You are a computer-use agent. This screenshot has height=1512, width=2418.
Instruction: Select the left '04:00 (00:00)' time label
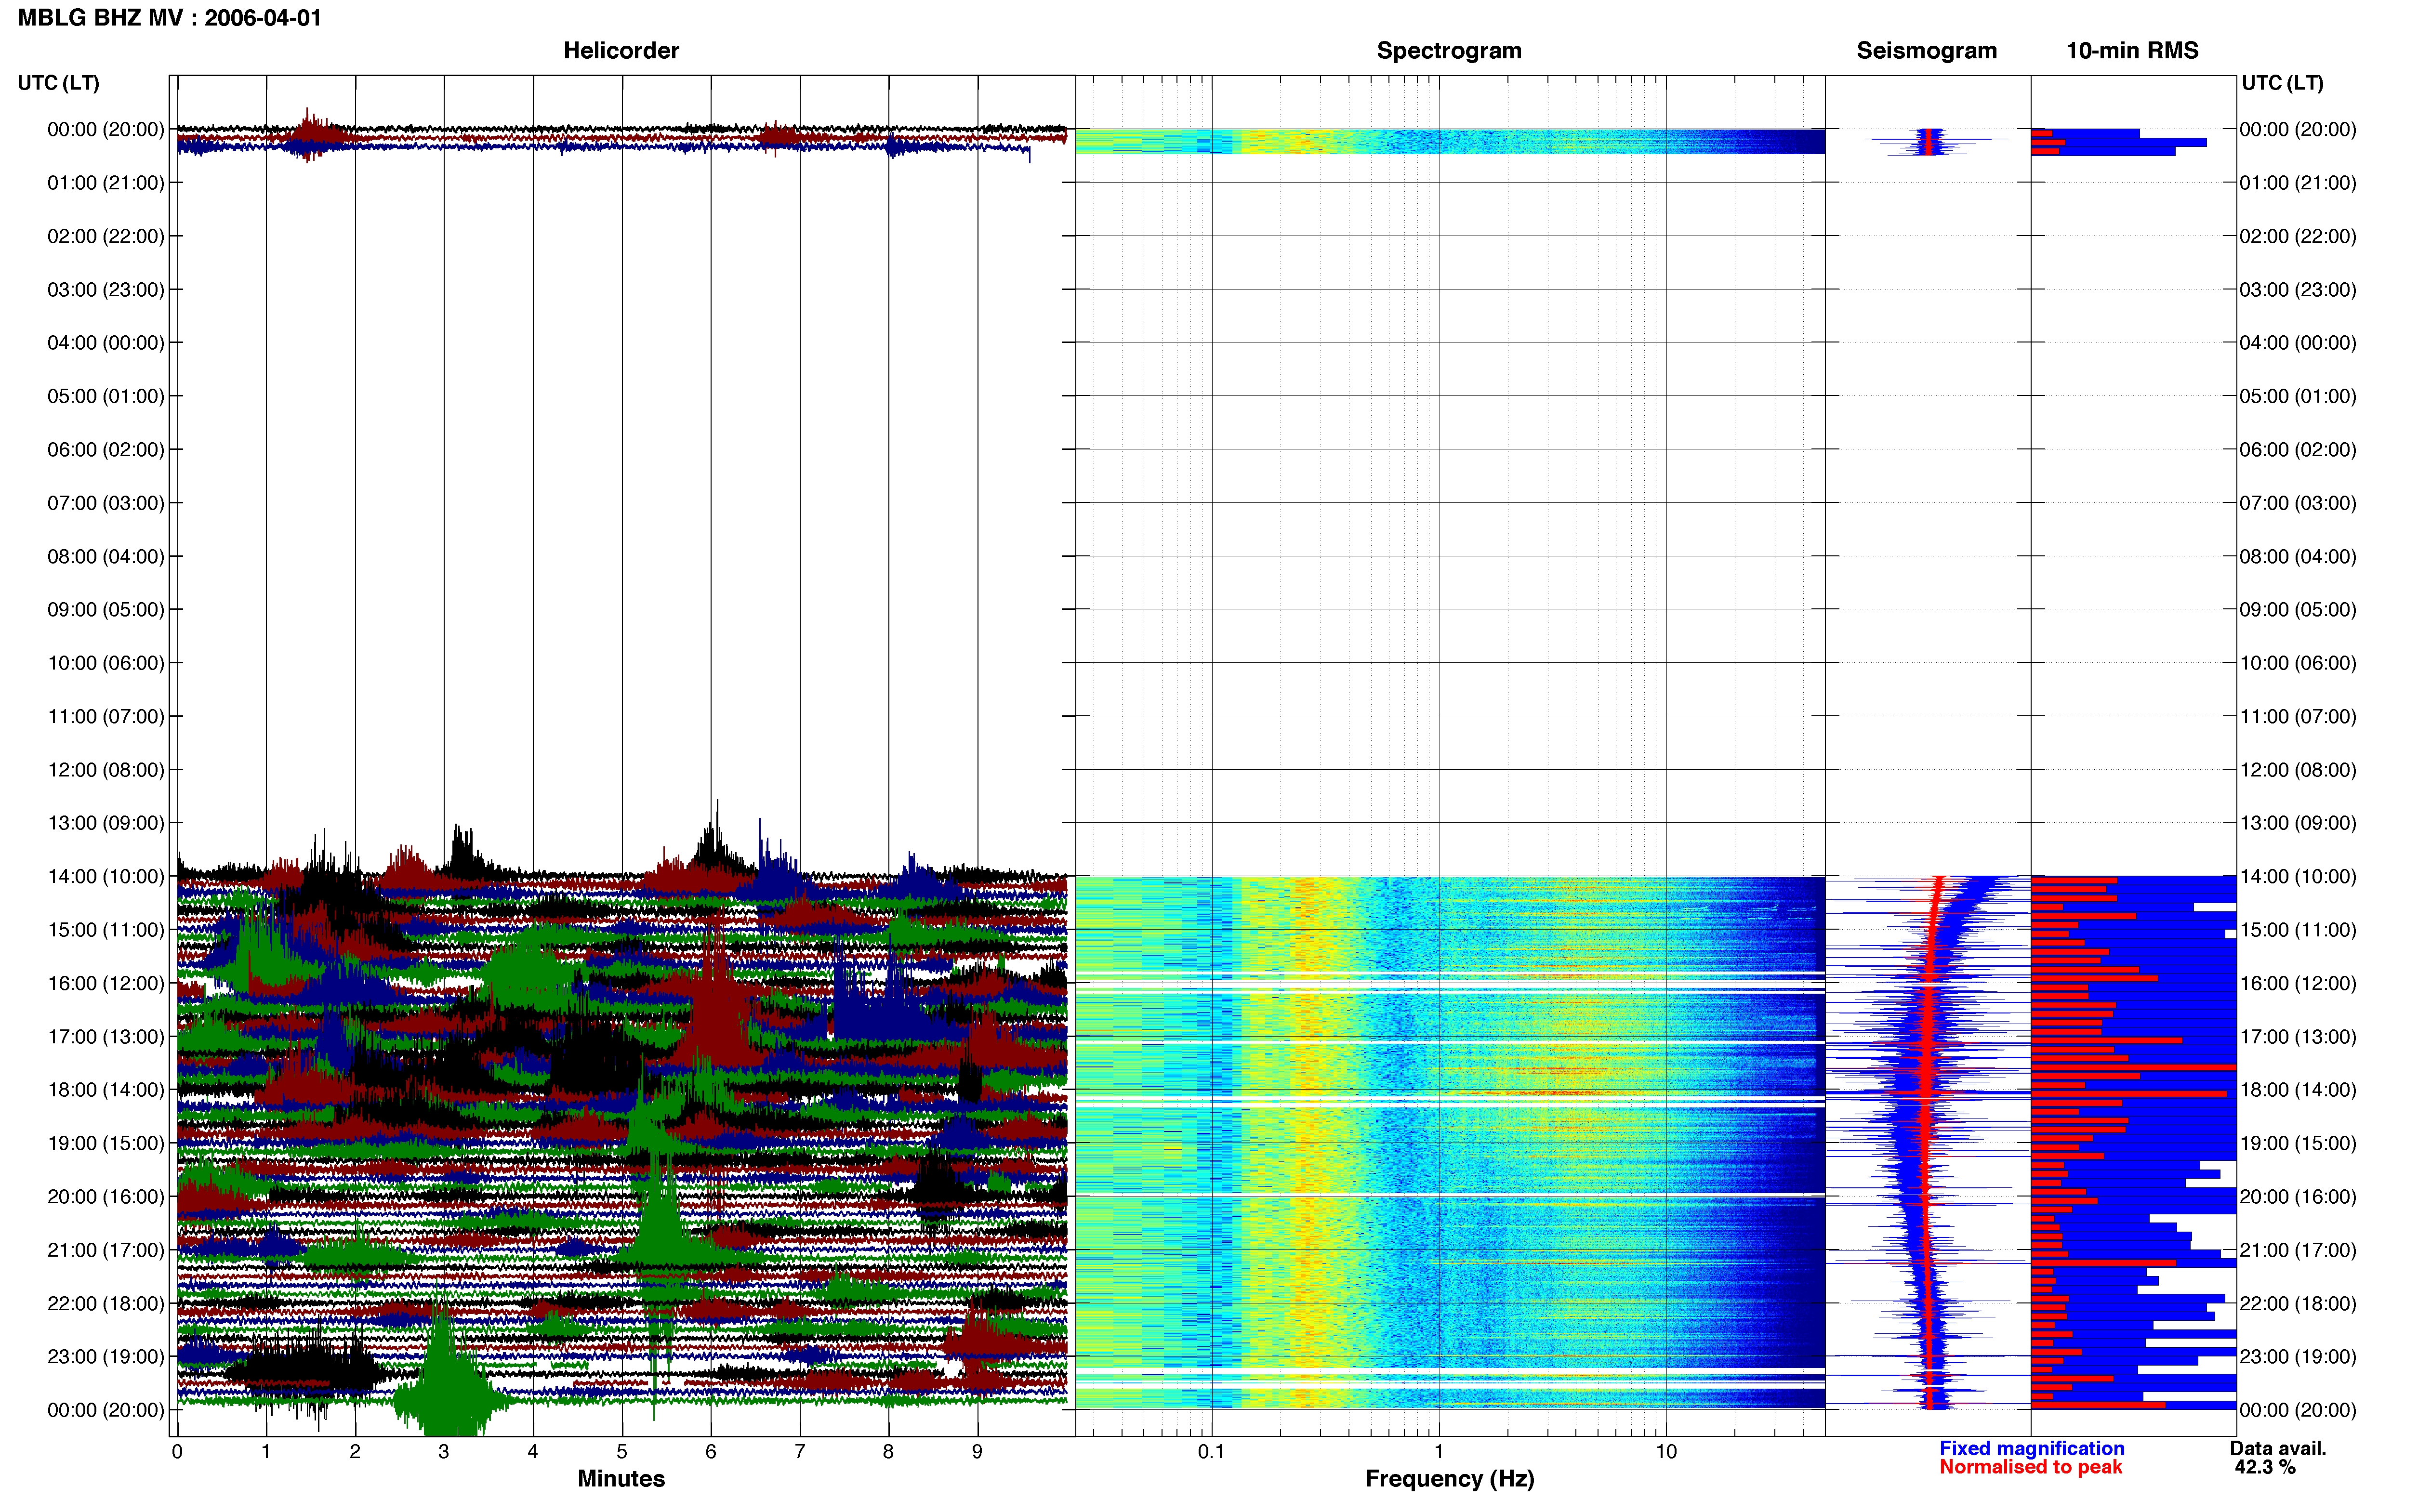coord(106,343)
